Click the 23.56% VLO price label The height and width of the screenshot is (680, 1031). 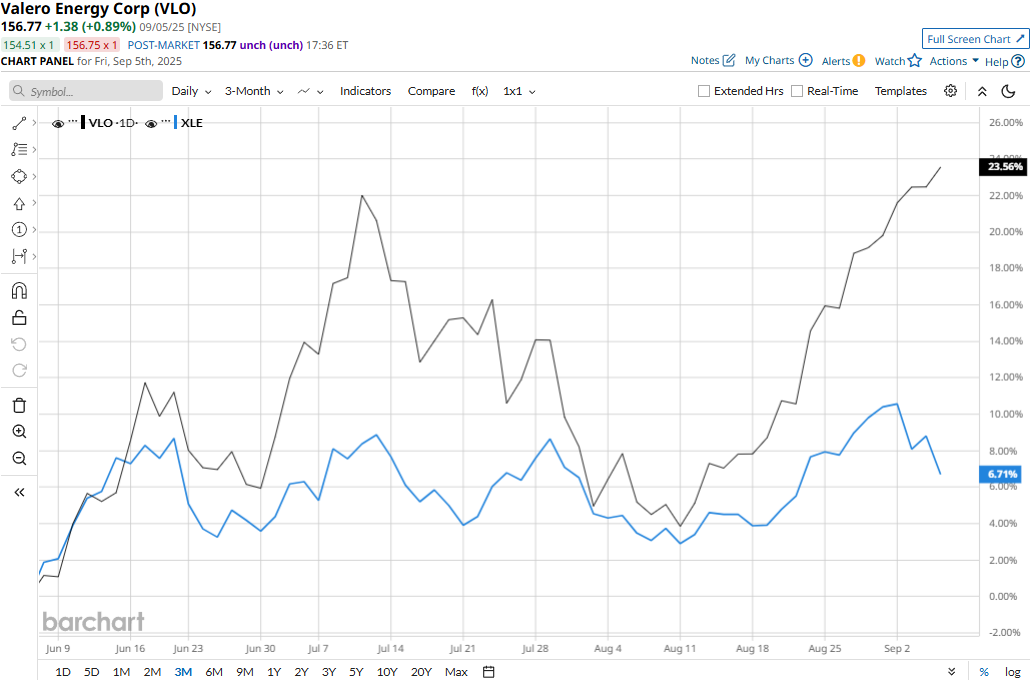(x=1005, y=166)
